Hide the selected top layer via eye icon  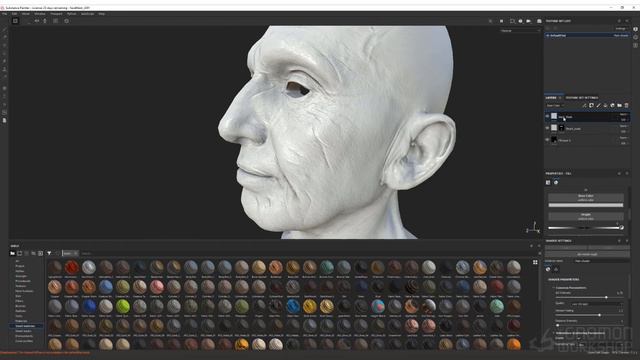coord(547,116)
